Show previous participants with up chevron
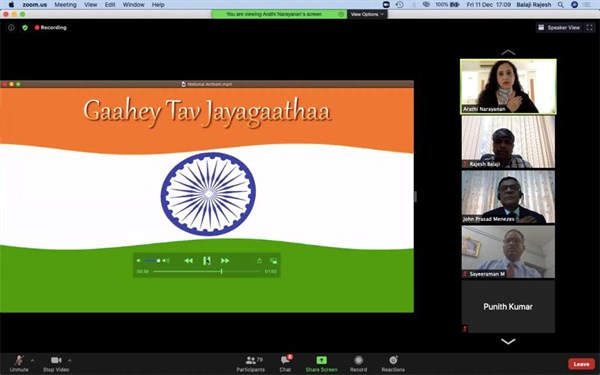The height and width of the screenshot is (375, 600). coord(508,52)
